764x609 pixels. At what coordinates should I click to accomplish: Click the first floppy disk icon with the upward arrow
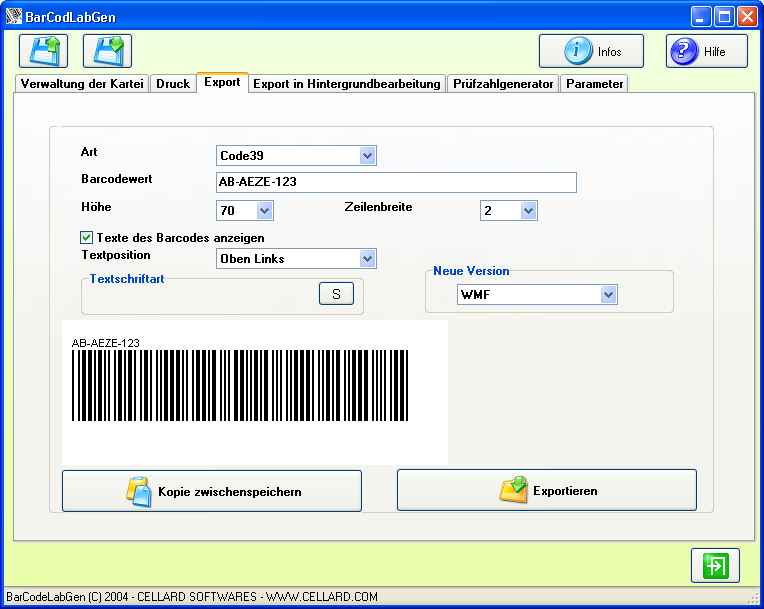coord(43,51)
